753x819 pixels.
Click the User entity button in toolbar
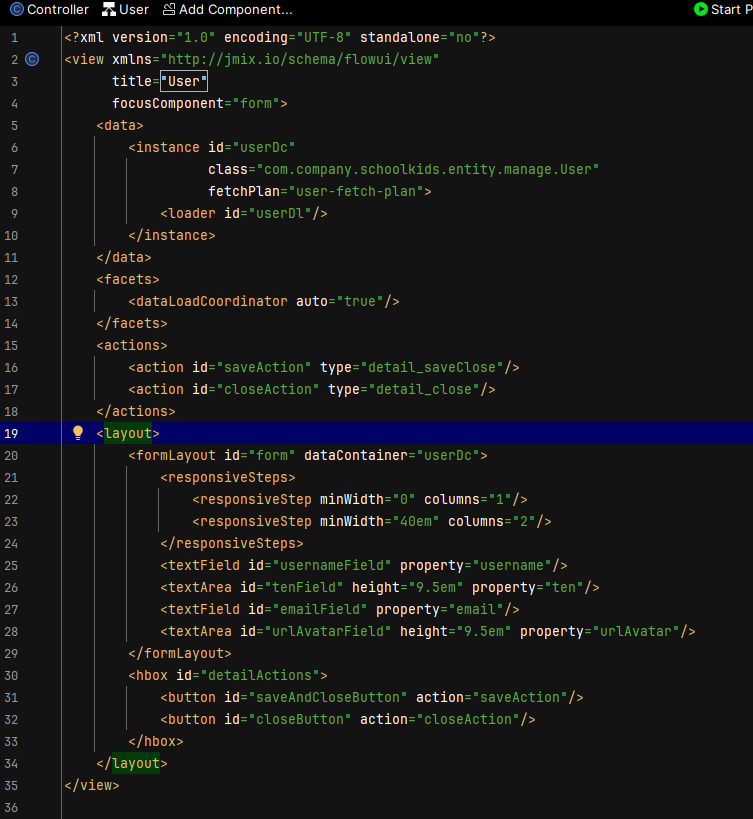click(125, 9)
